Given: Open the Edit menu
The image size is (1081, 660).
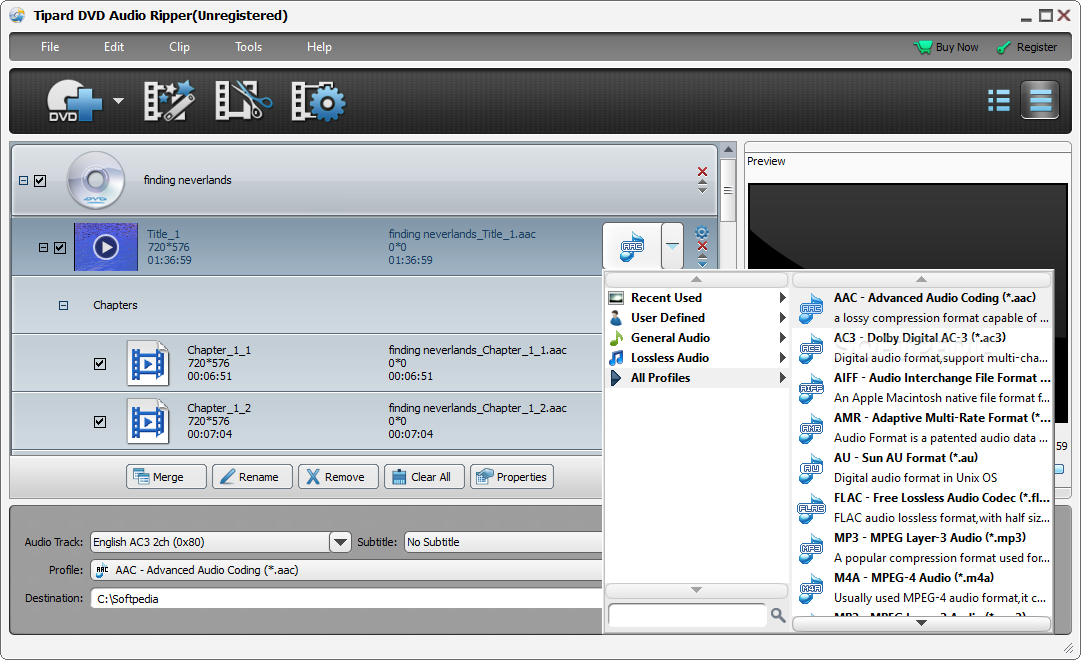Looking at the screenshot, I should [x=114, y=47].
